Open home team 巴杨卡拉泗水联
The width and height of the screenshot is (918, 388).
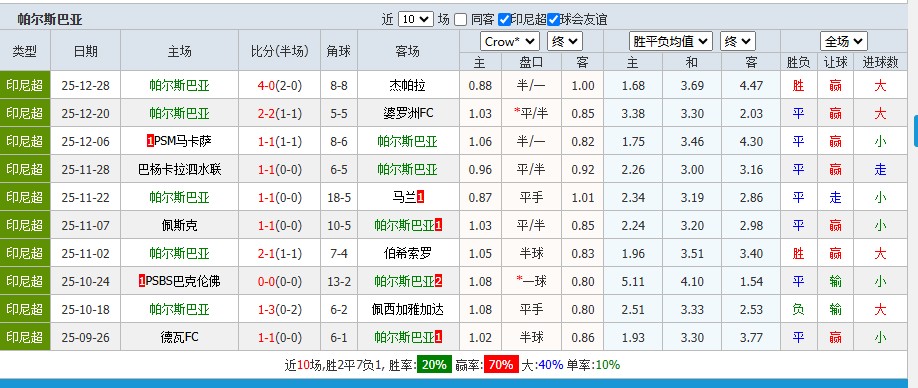coord(179,169)
